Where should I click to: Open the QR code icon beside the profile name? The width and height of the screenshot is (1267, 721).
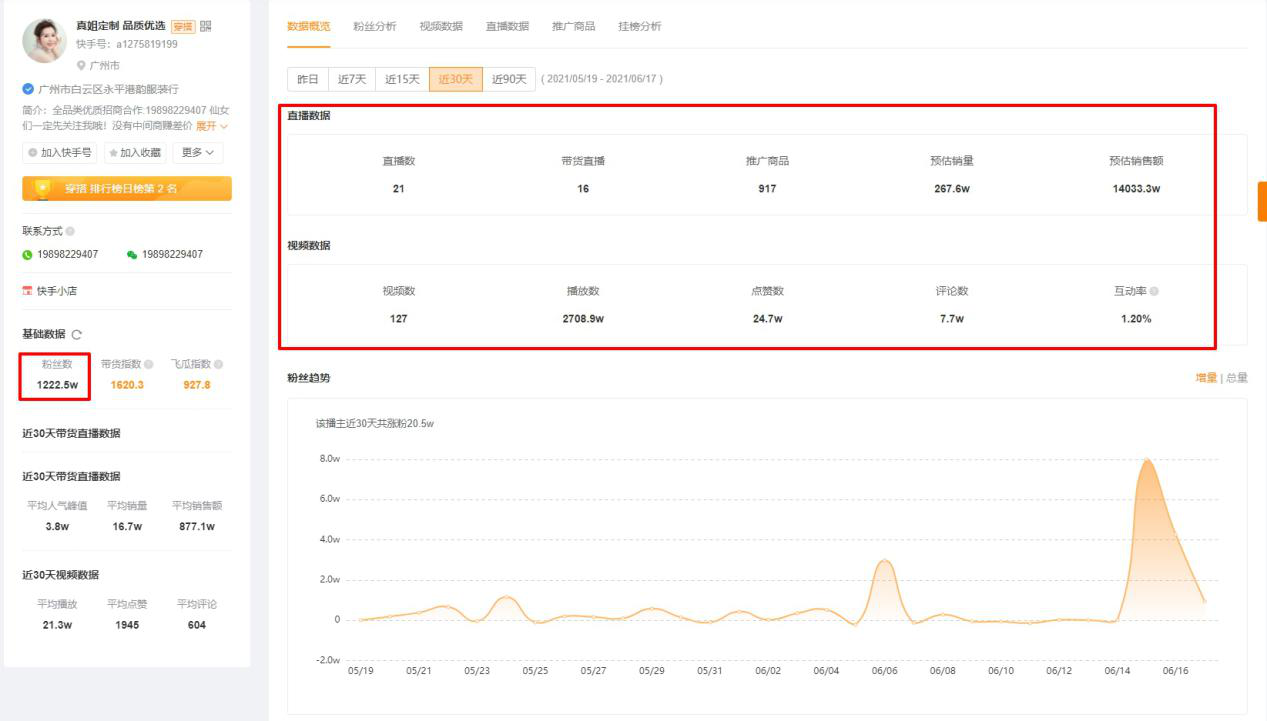pyautogui.click(x=206, y=26)
